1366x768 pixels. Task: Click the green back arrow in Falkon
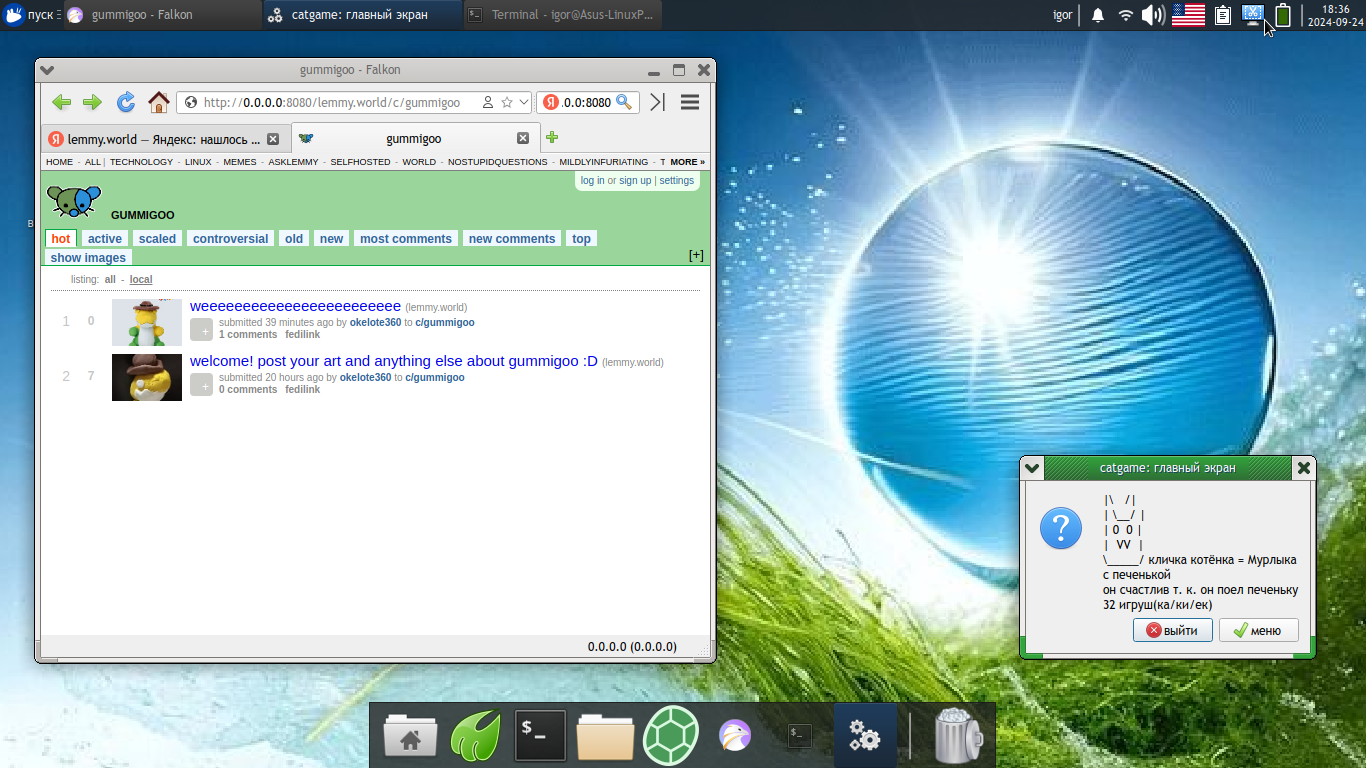[61, 102]
